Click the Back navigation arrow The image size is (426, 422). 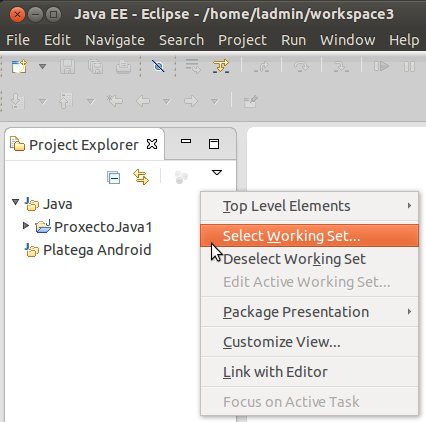pyautogui.click(x=143, y=101)
